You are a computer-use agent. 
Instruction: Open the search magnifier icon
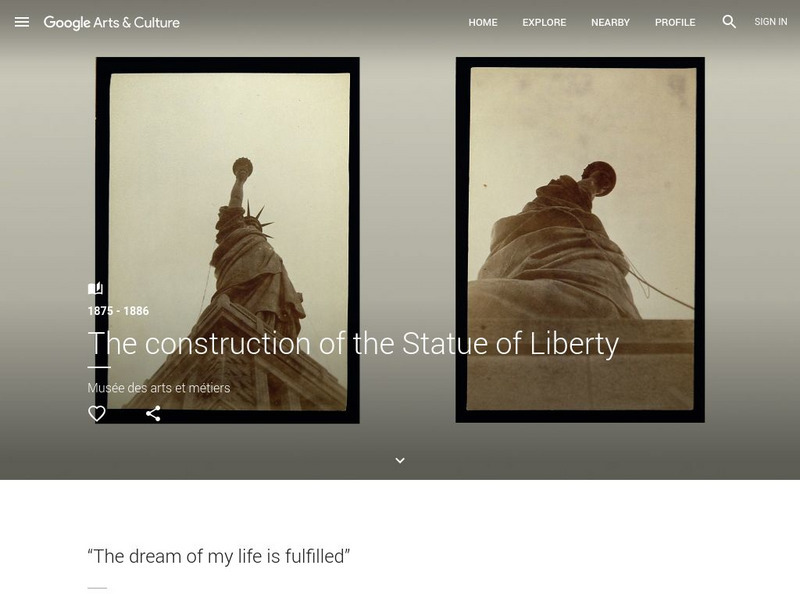(729, 21)
